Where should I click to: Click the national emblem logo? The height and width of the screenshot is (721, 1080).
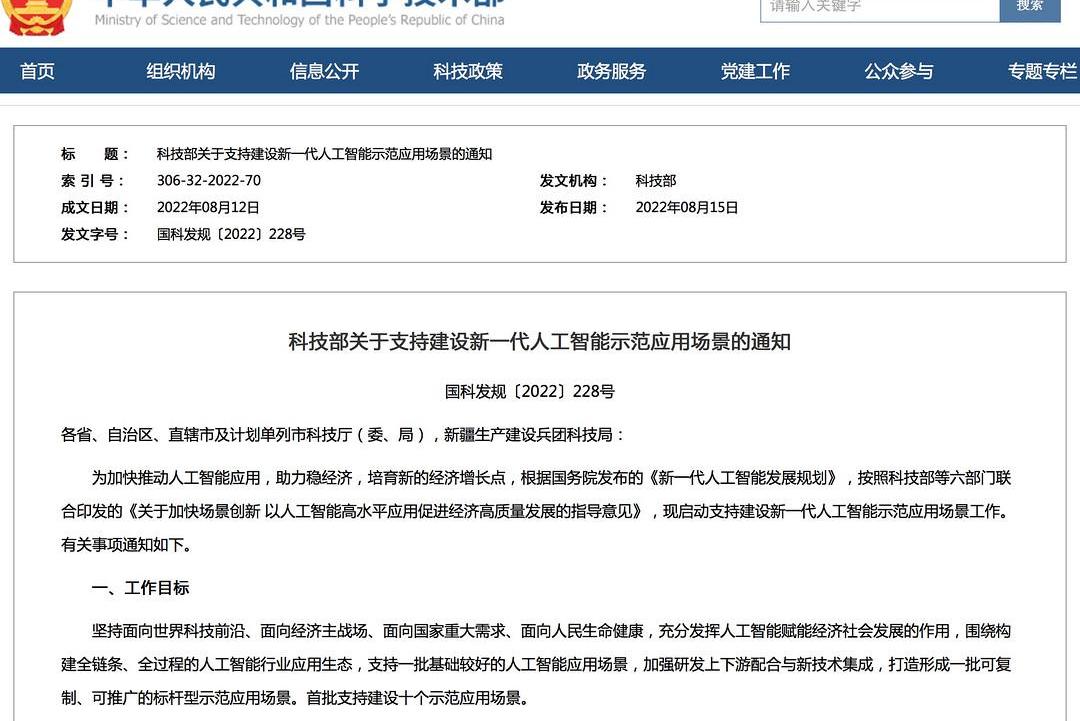[x=40, y=16]
